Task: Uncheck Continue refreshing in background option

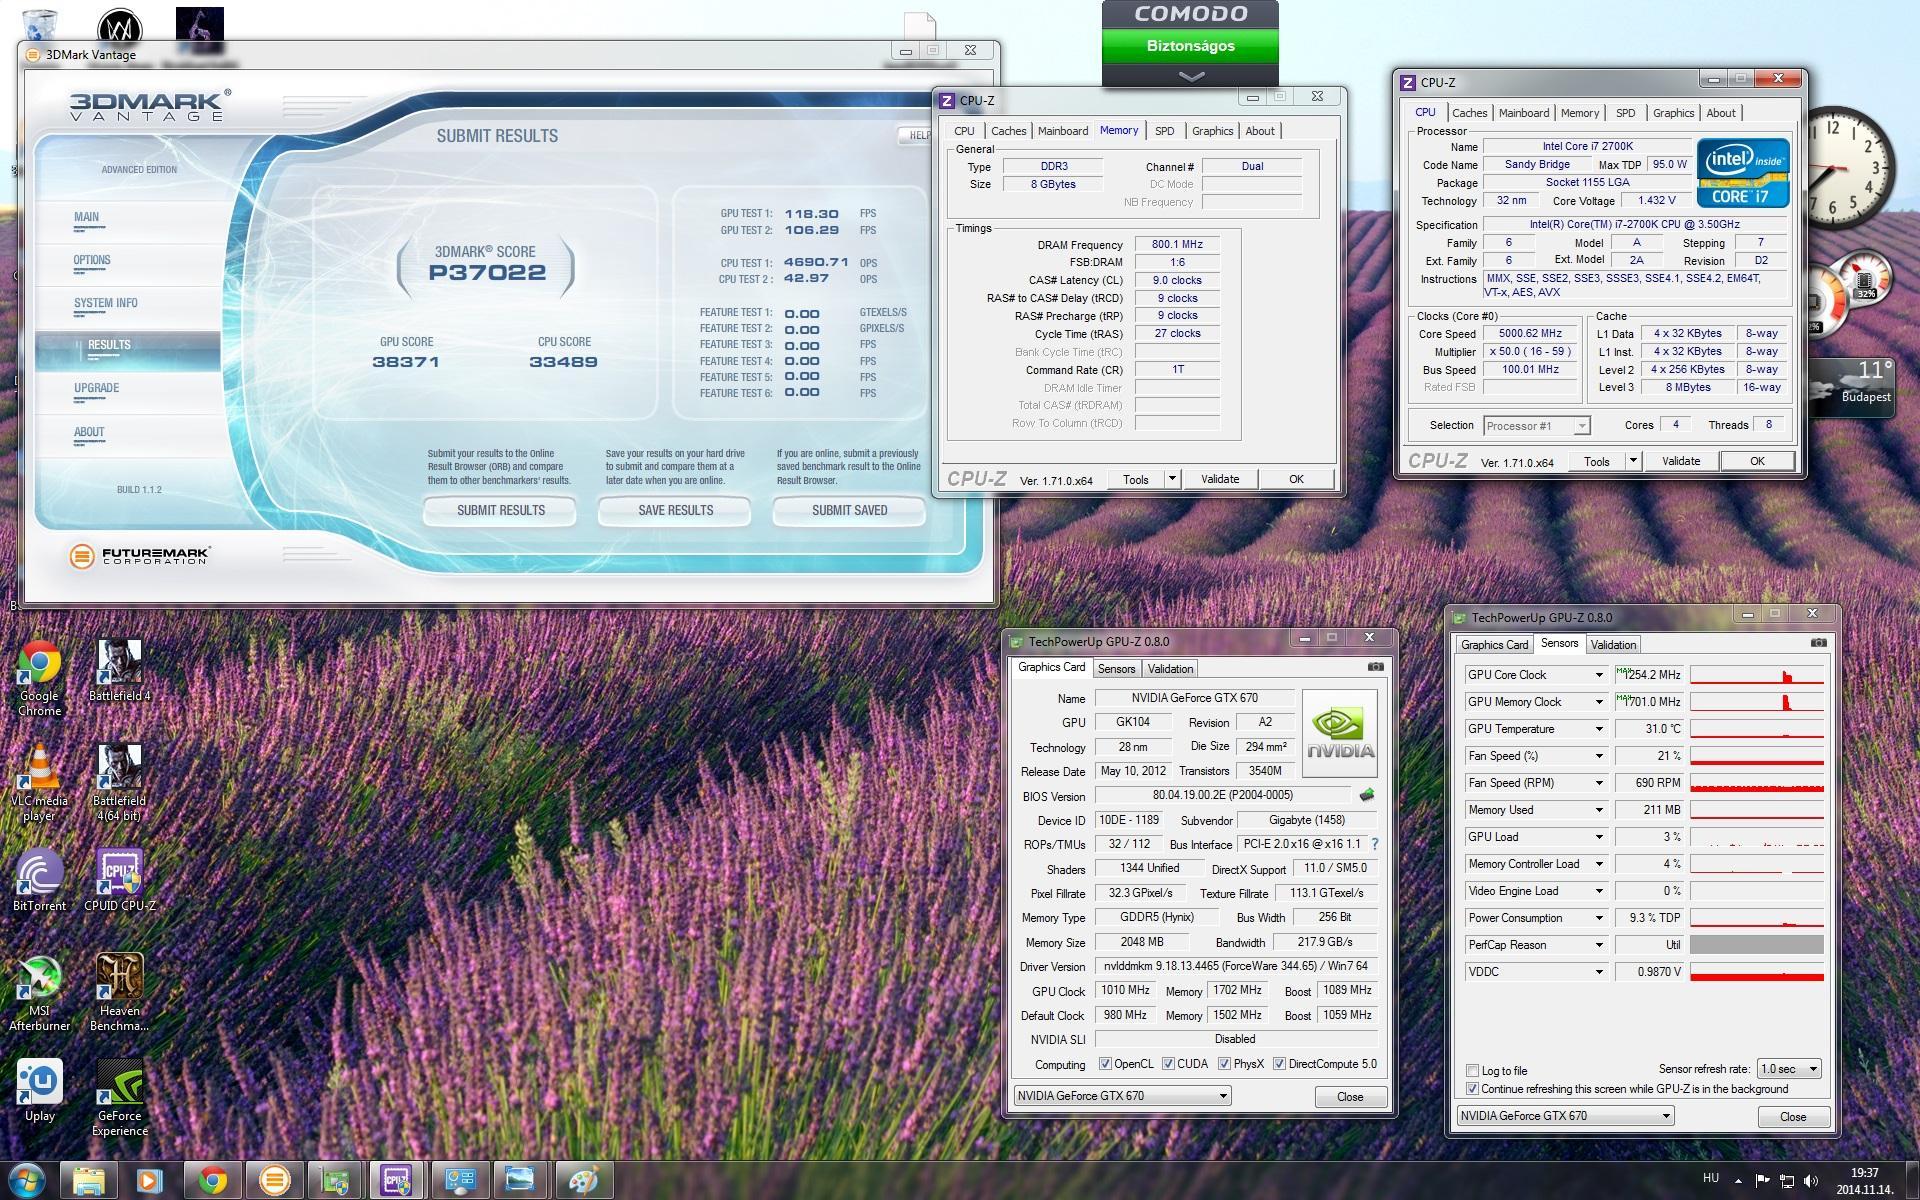Action: click(1472, 1089)
